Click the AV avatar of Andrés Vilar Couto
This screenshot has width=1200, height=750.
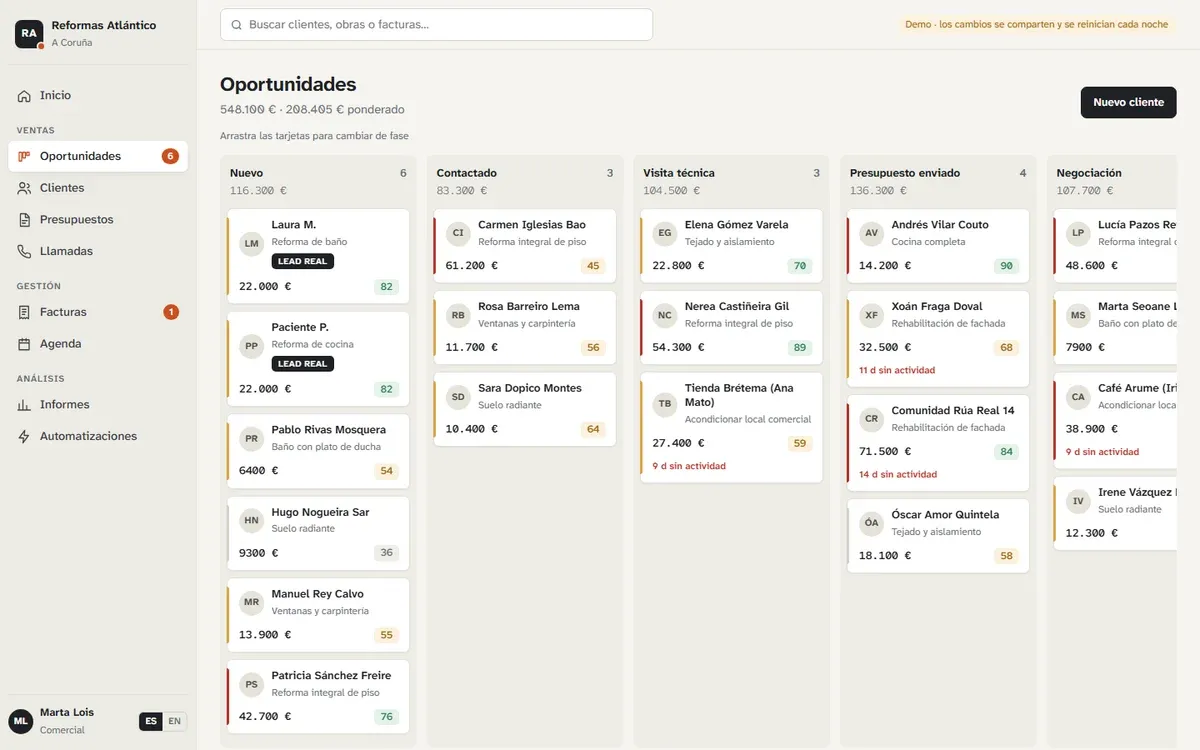click(x=872, y=233)
